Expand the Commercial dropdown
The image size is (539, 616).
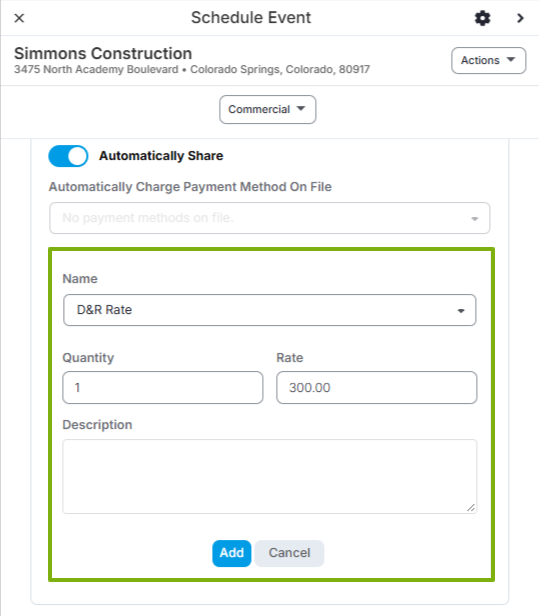(x=268, y=109)
